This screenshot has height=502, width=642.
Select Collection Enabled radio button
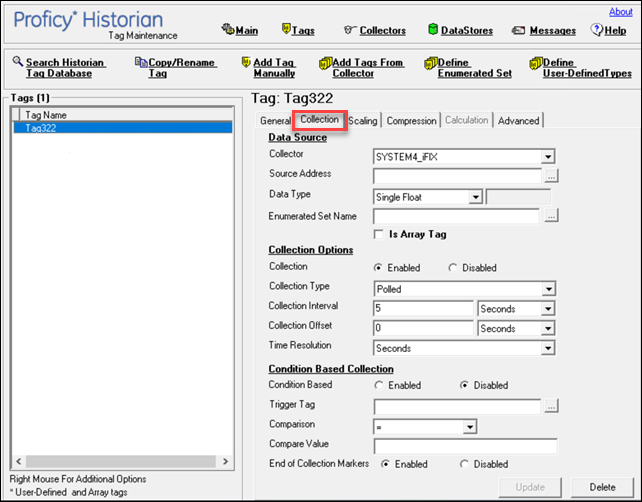pyautogui.click(x=378, y=267)
